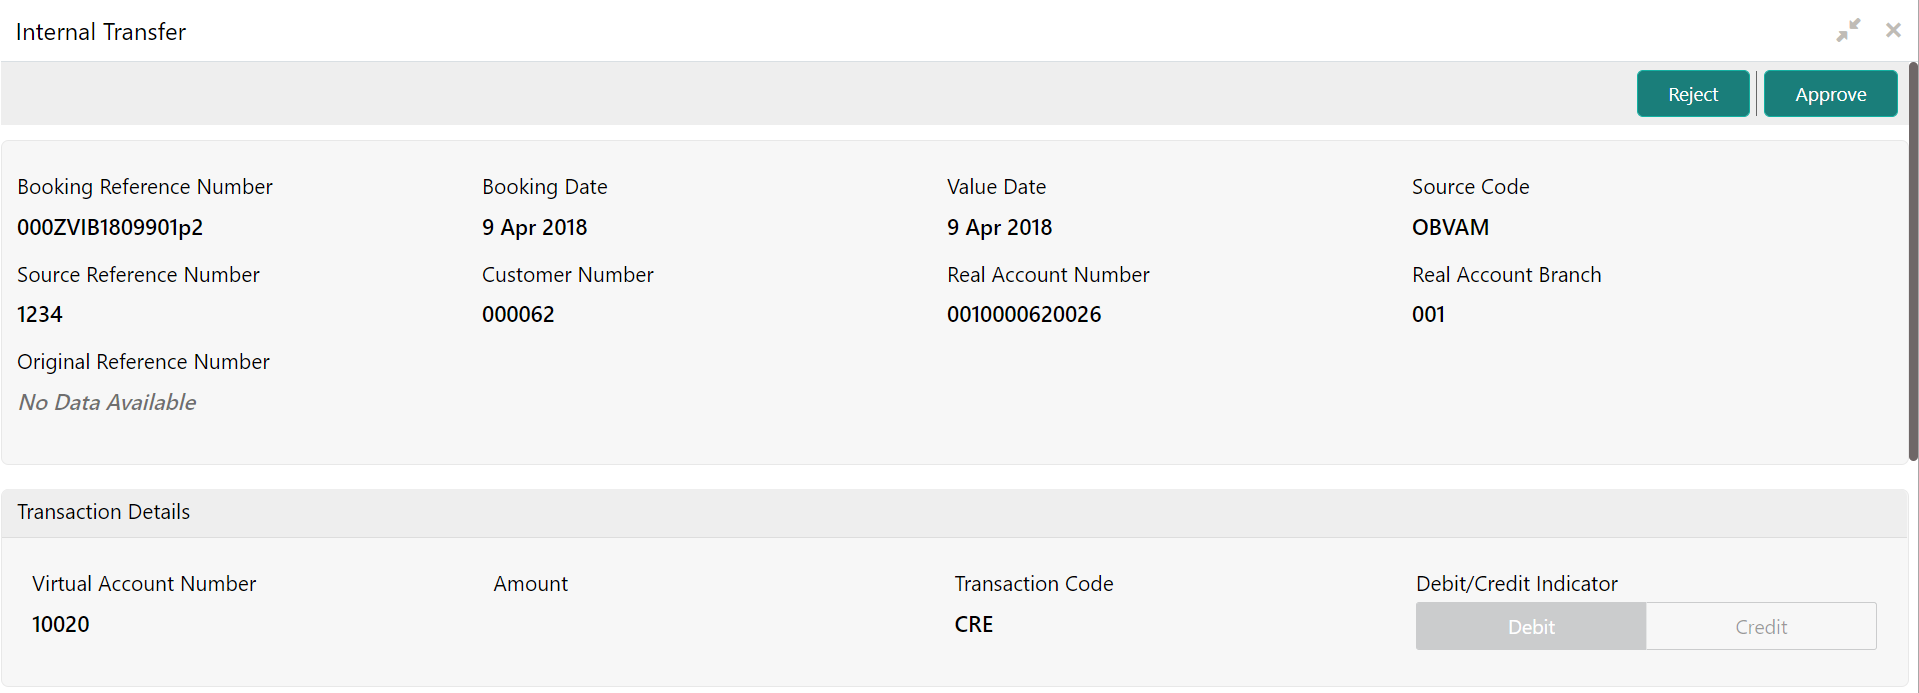
Task: Click Real Account Branch value 001
Action: pyautogui.click(x=1428, y=315)
